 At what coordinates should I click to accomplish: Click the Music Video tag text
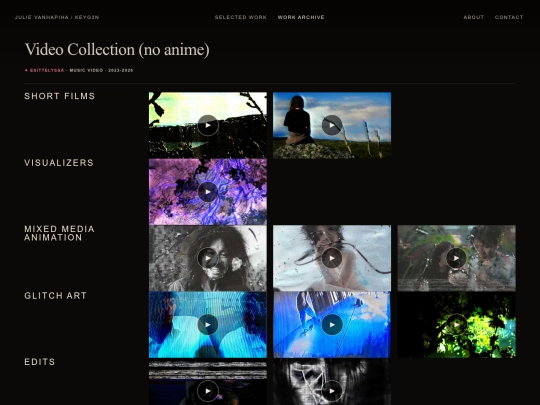click(86, 70)
